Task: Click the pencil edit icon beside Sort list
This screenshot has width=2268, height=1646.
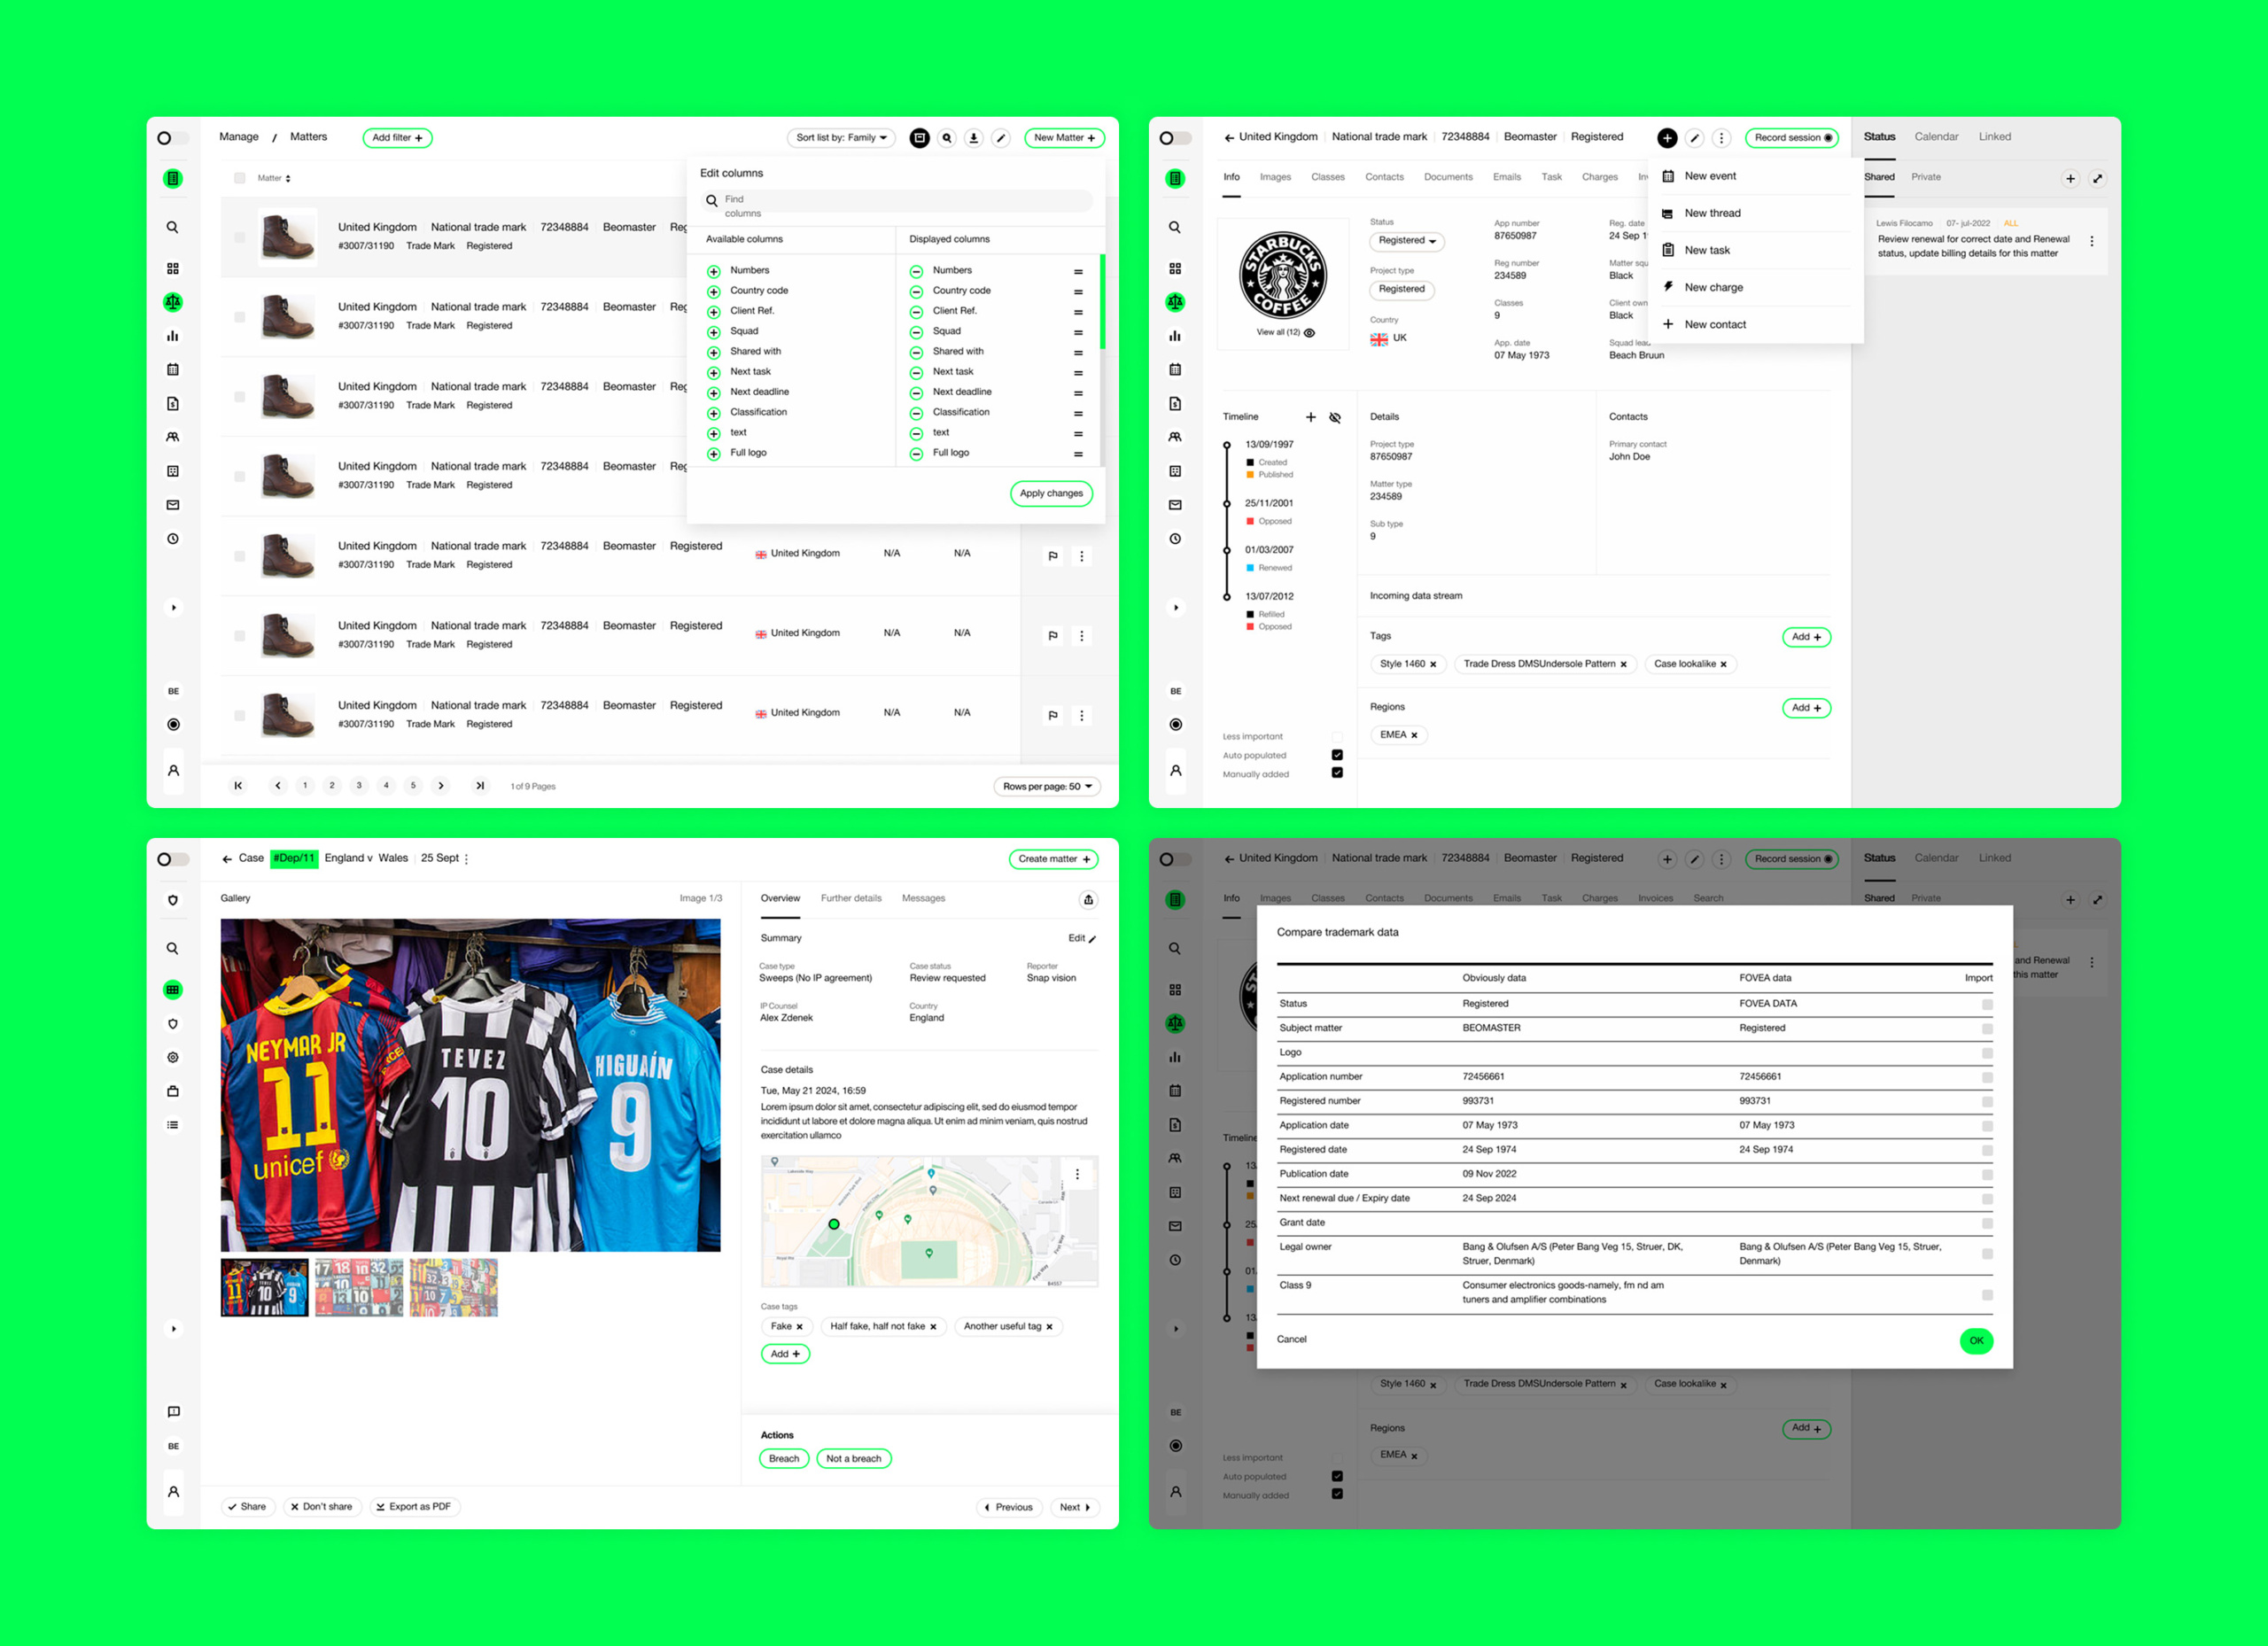Action: coord(1000,138)
